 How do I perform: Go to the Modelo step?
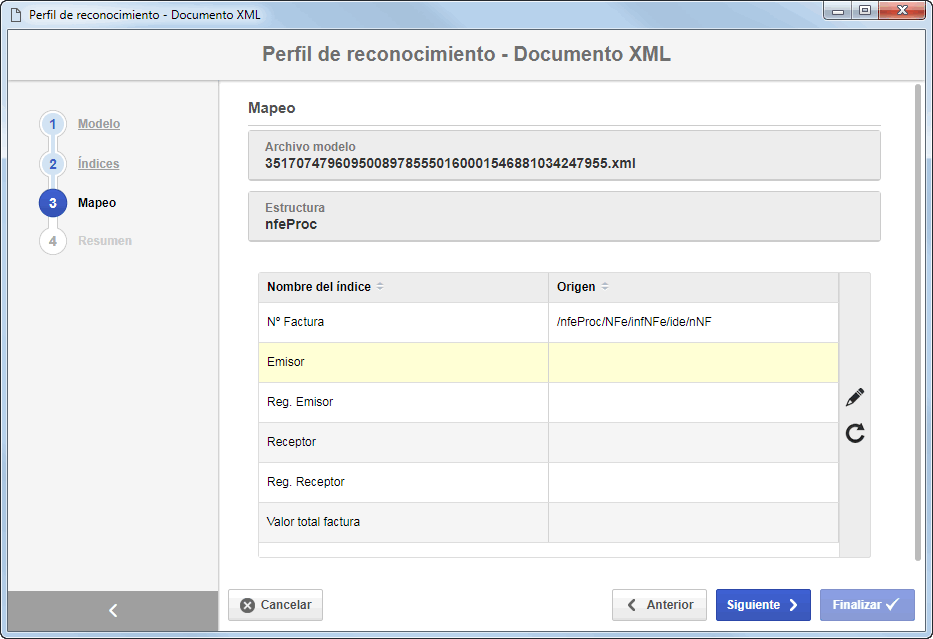pyautogui.click(x=99, y=124)
